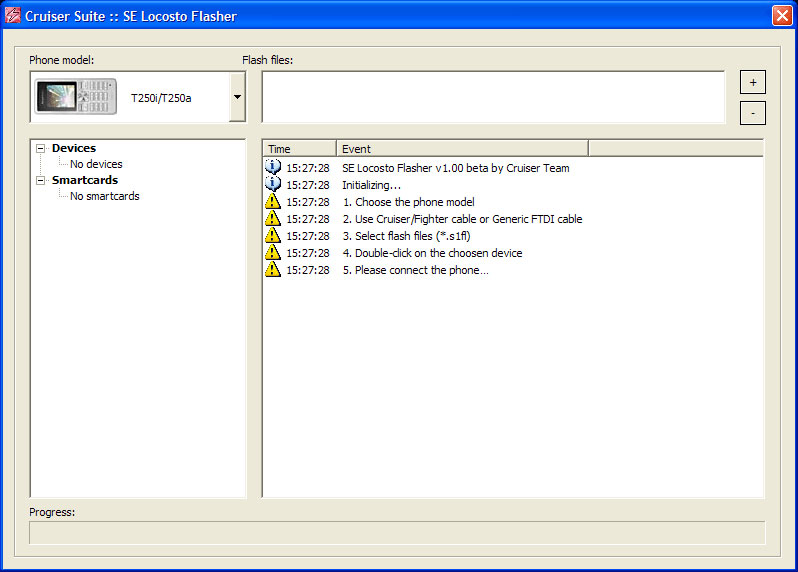Click warning icon for Double-click on device row

pyautogui.click(x=273, y=252)
